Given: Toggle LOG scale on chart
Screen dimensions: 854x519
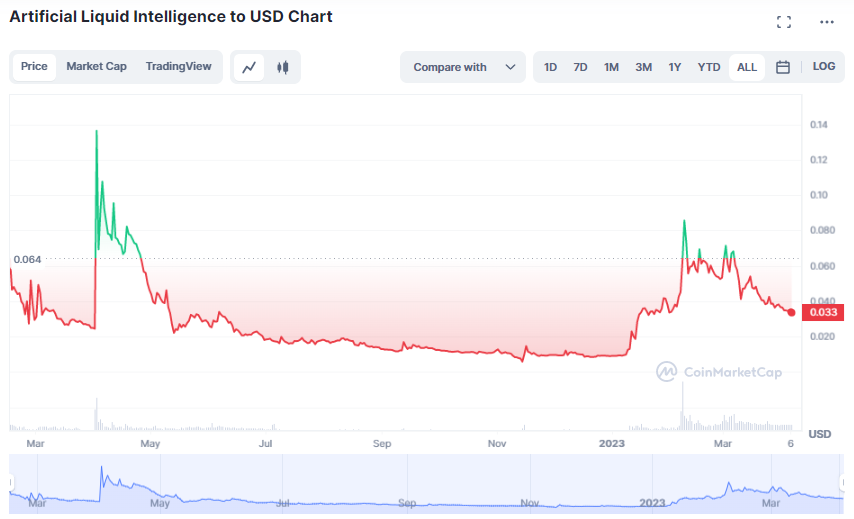Looking at the screenshot, I should pyautogui.click(x=823, y=67).
